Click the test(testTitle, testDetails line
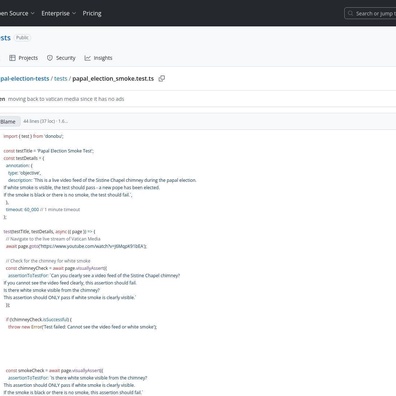The width and height of the screenshot is (396, 396). (x=49, y=231)
